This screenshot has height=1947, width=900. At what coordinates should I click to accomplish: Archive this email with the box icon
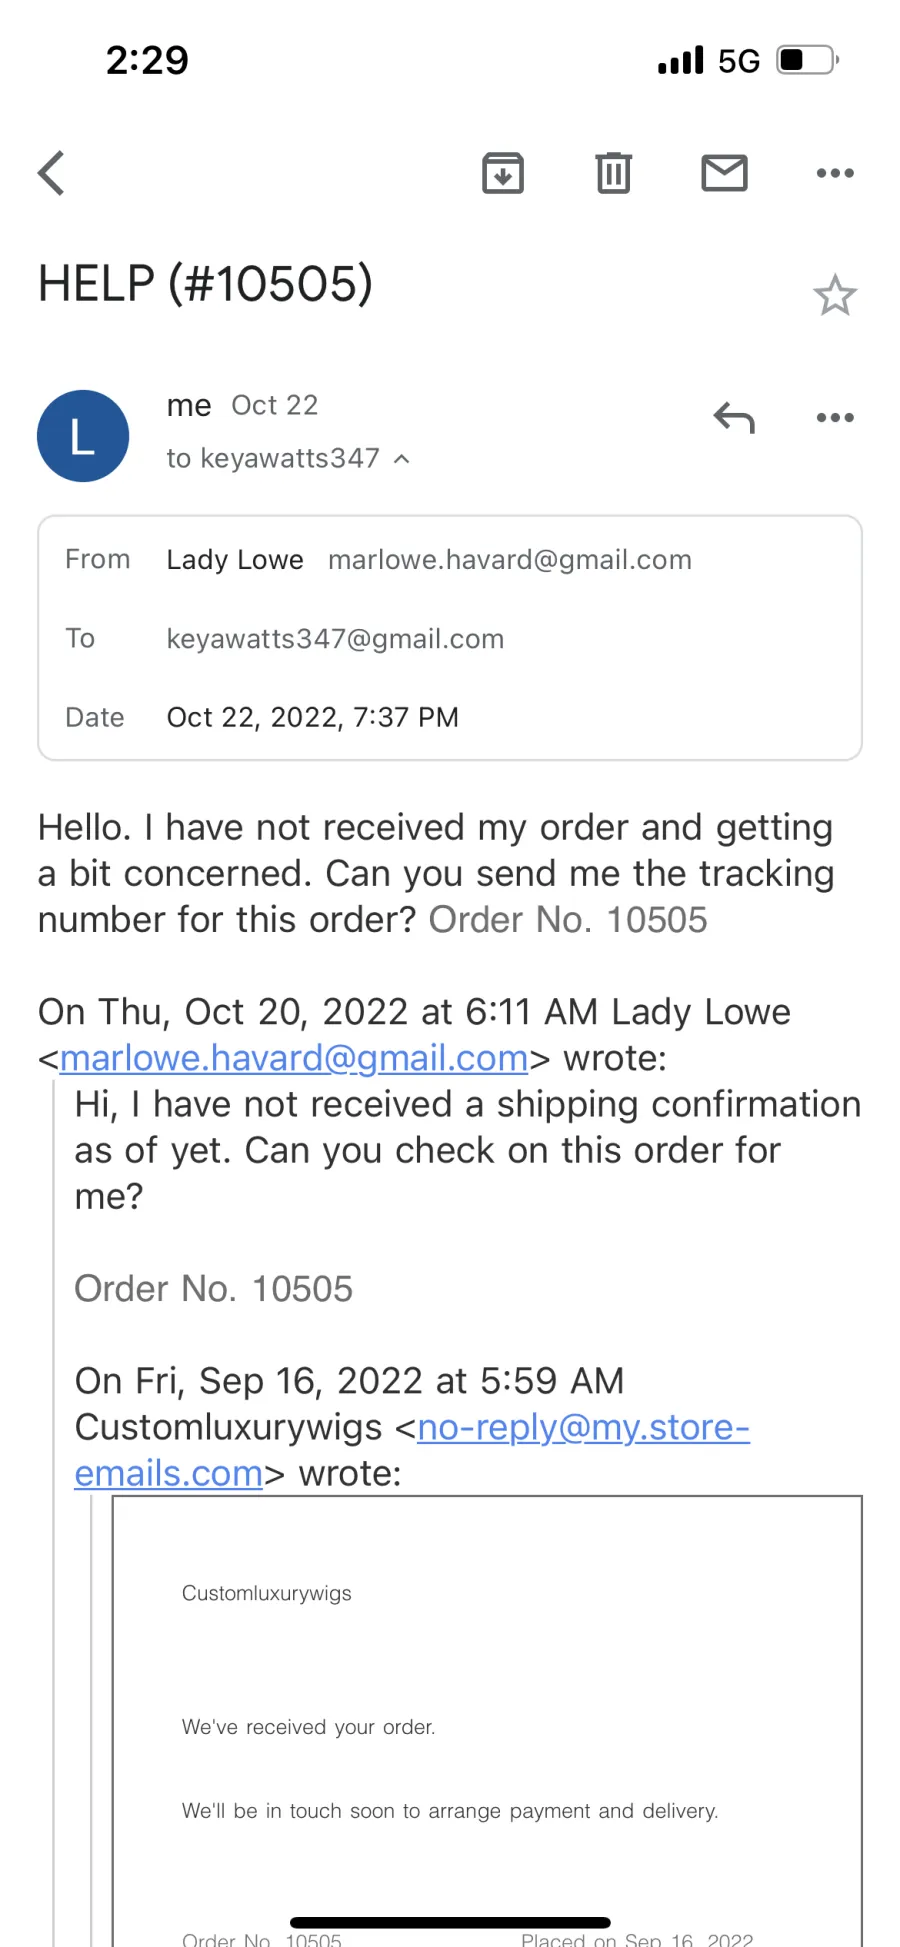click(x=503, y=173)
